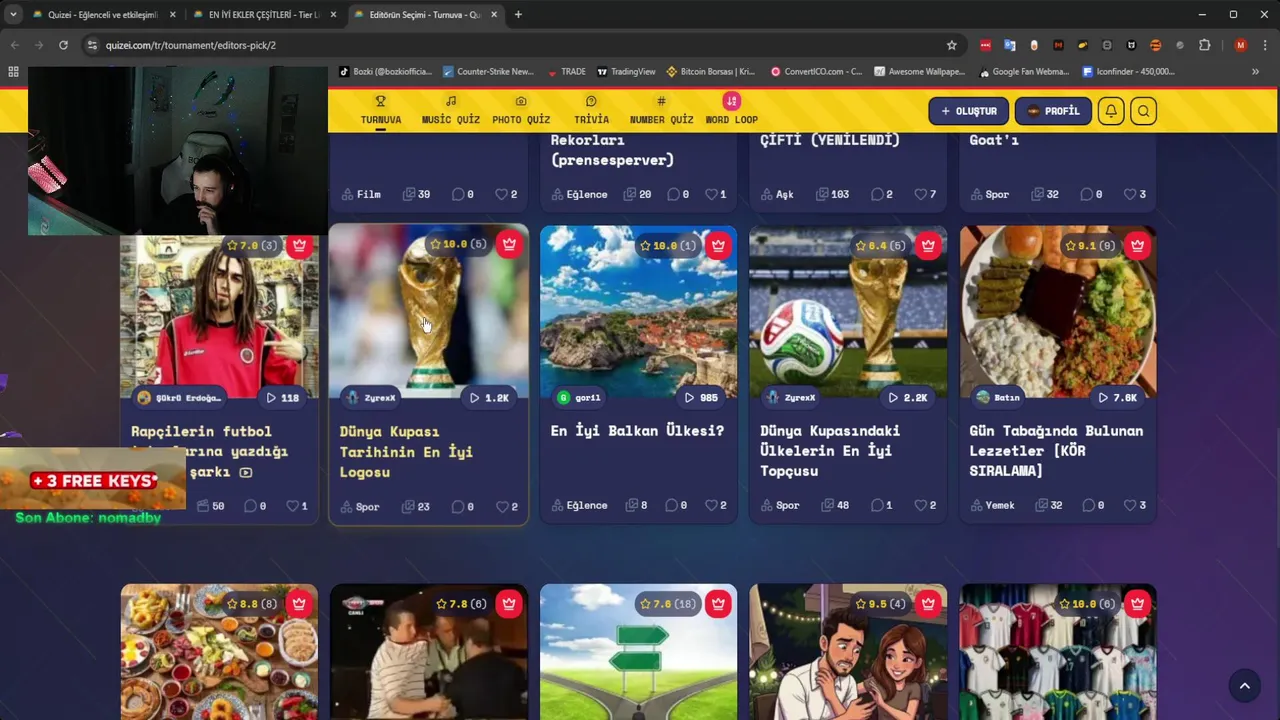Expand hidden bookmarks chevron
Image resolution: width=1280 pixels, height=720 pixels.
coord(1255,72)
